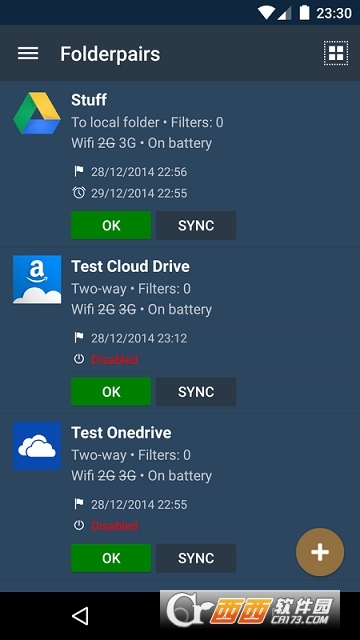
Task: Tap the Google Drive icon for Stuff
Action: [37, 113]
